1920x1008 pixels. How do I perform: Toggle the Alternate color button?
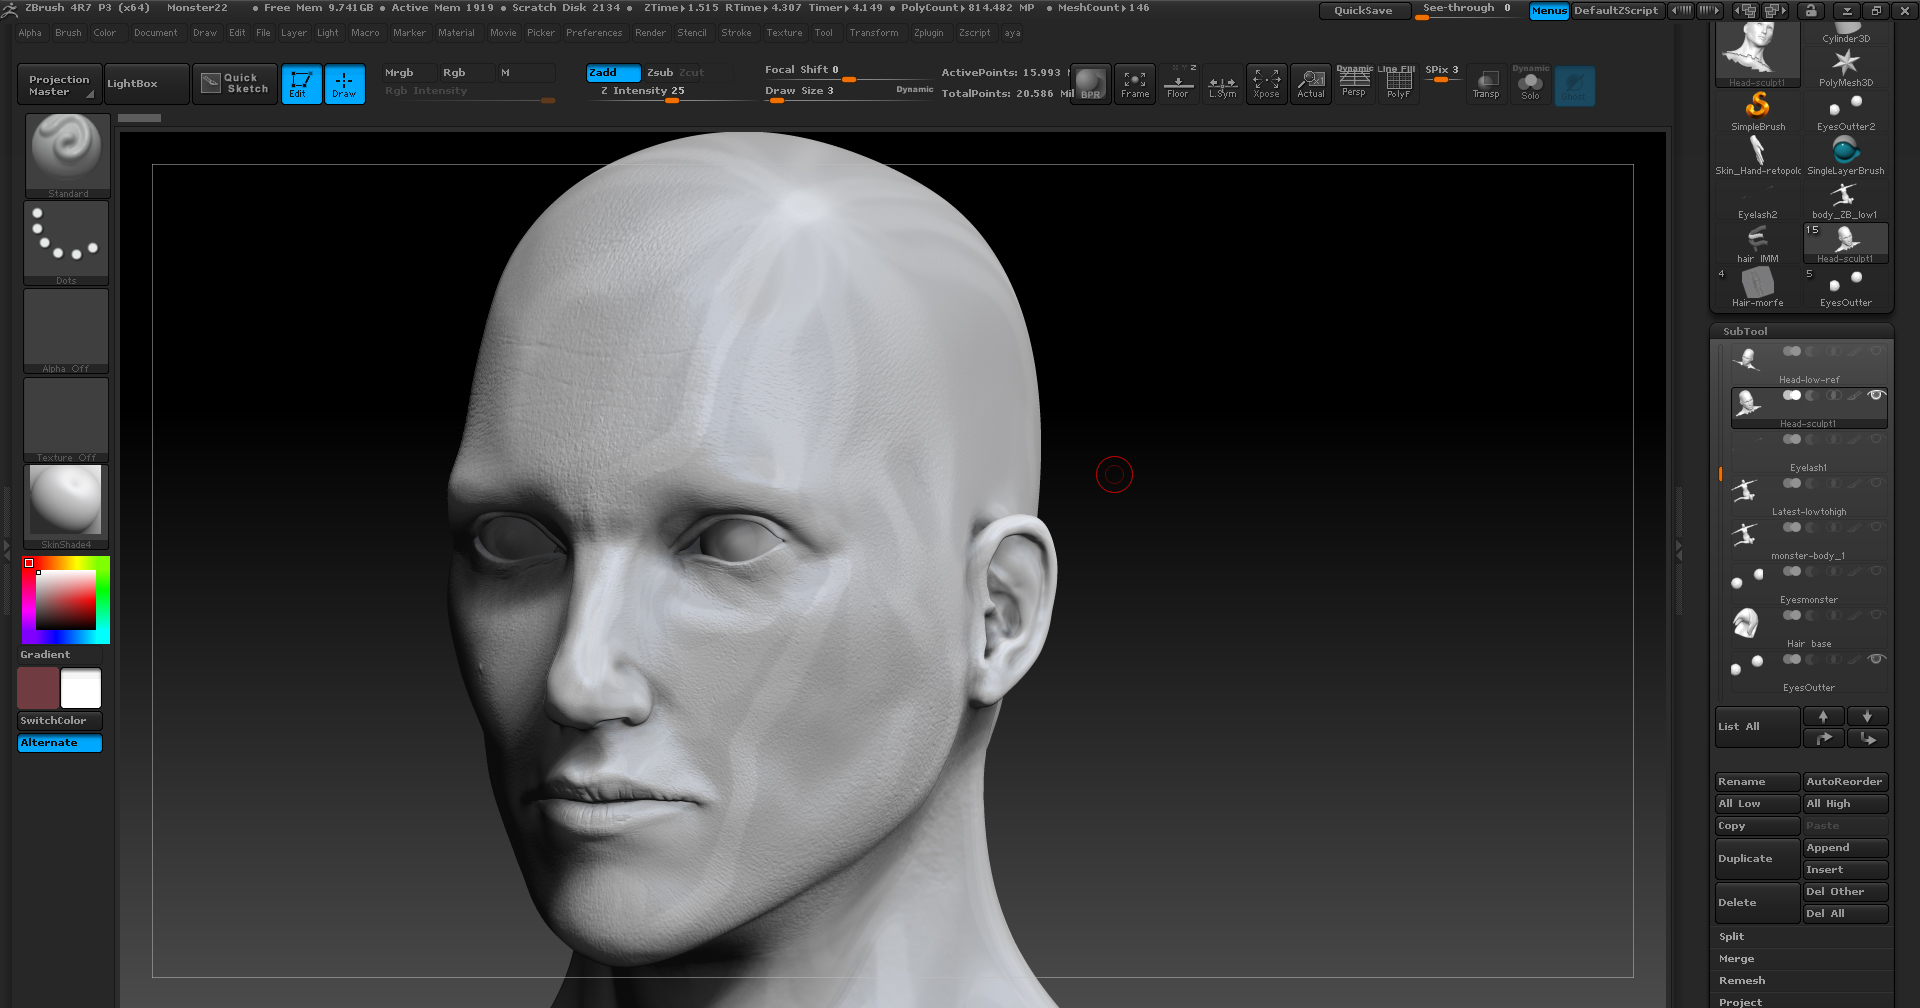pos(60,743)
